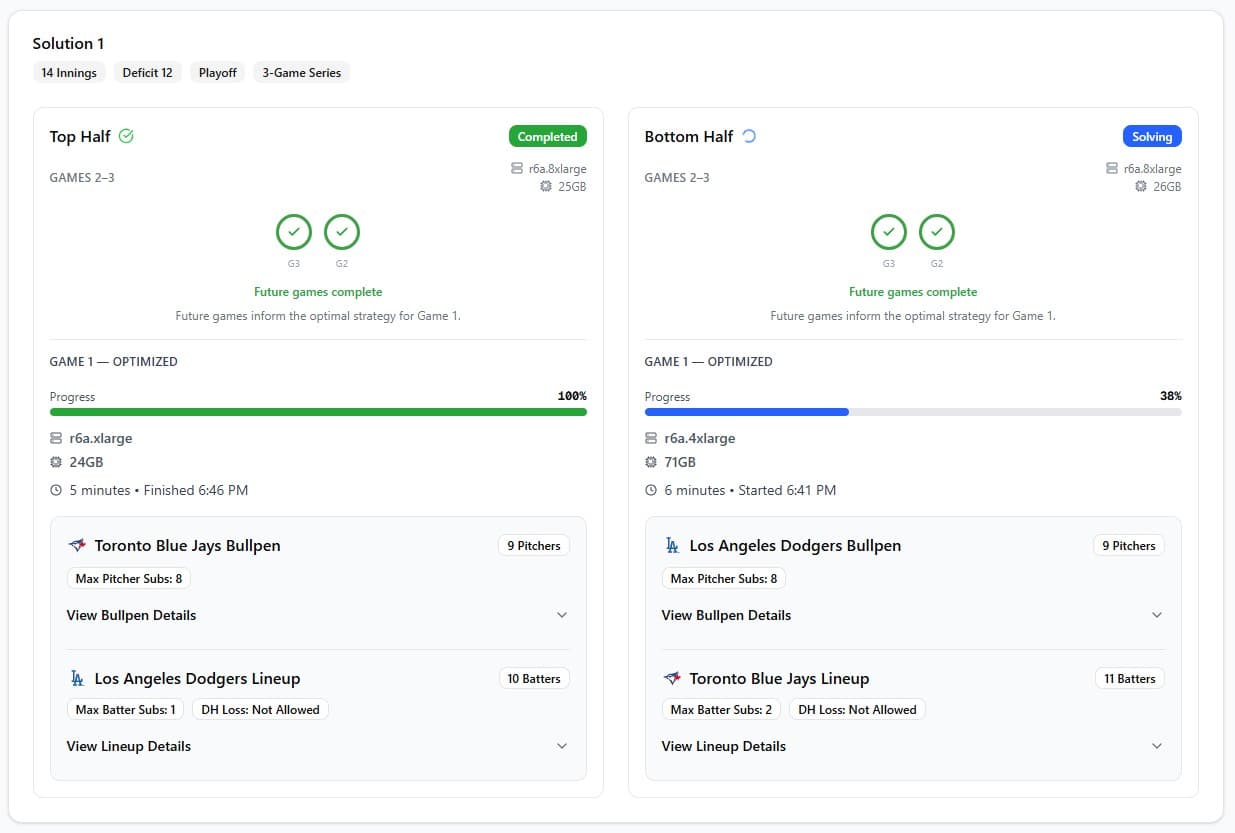
Task: Click the Max Batter Subs: 2 badge
Action: (x=721, y=710)
